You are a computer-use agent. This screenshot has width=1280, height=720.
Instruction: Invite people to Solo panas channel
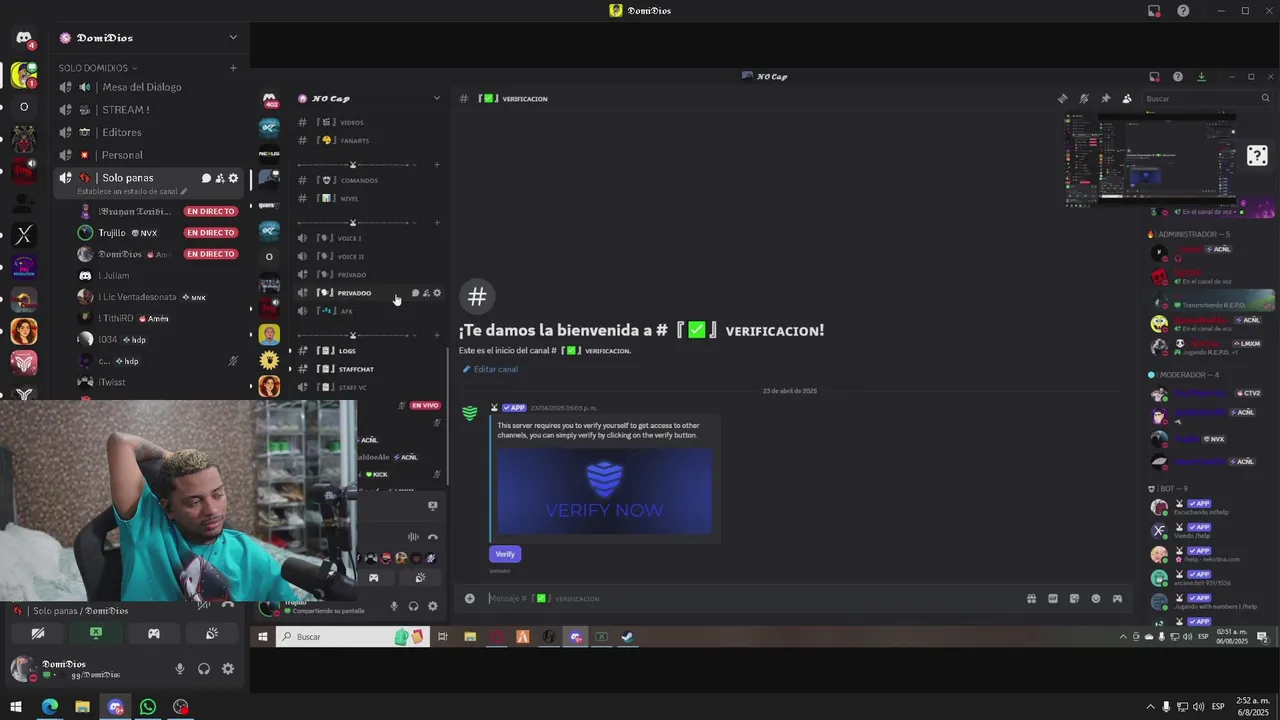click(220, 178)
